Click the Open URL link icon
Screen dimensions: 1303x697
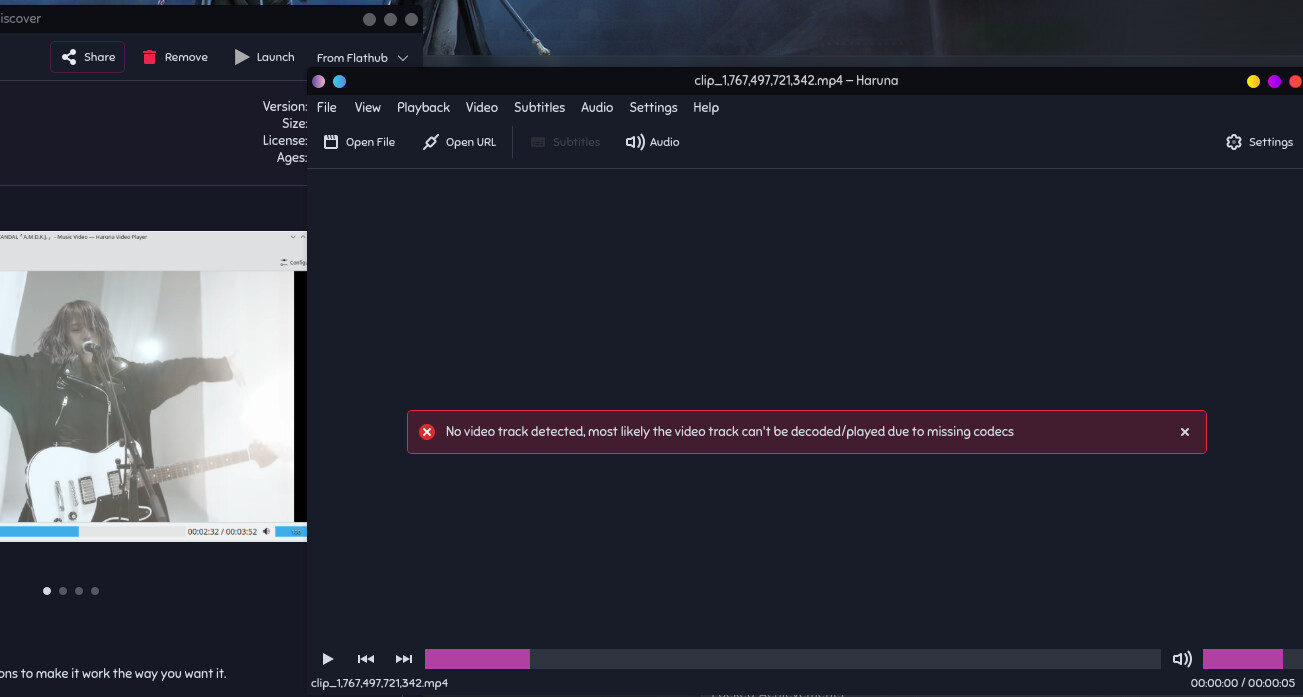coord(431,142)
